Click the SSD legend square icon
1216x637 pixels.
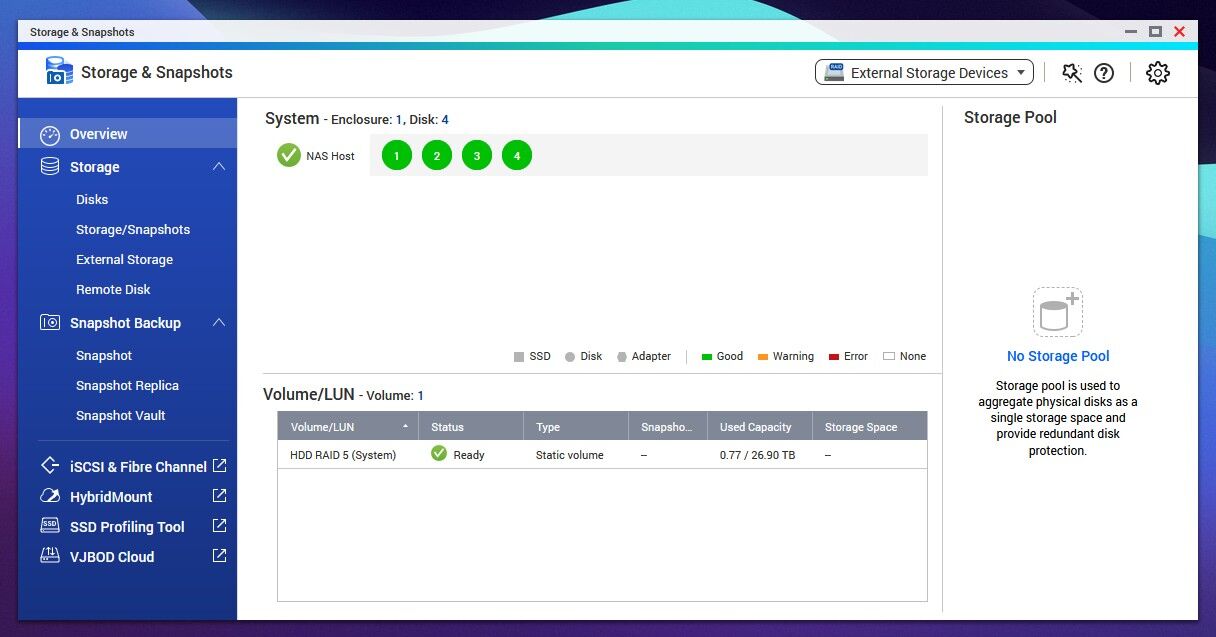(519, 356)
